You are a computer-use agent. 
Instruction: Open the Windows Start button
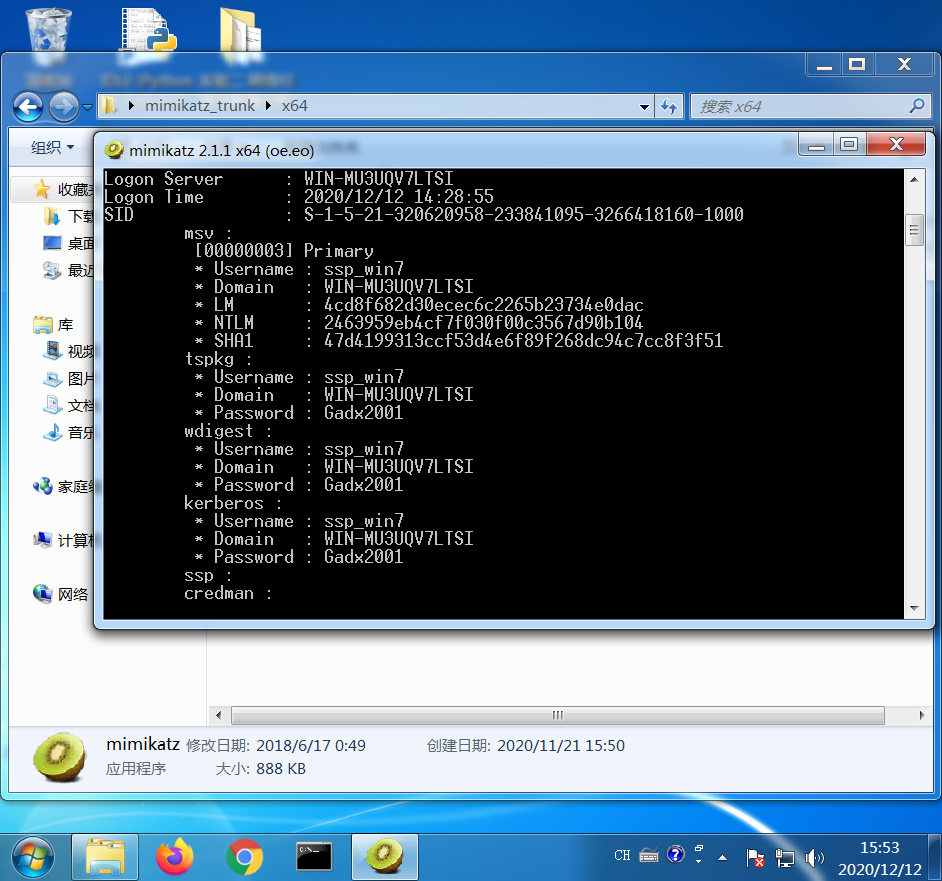click(x=33, y=858)
